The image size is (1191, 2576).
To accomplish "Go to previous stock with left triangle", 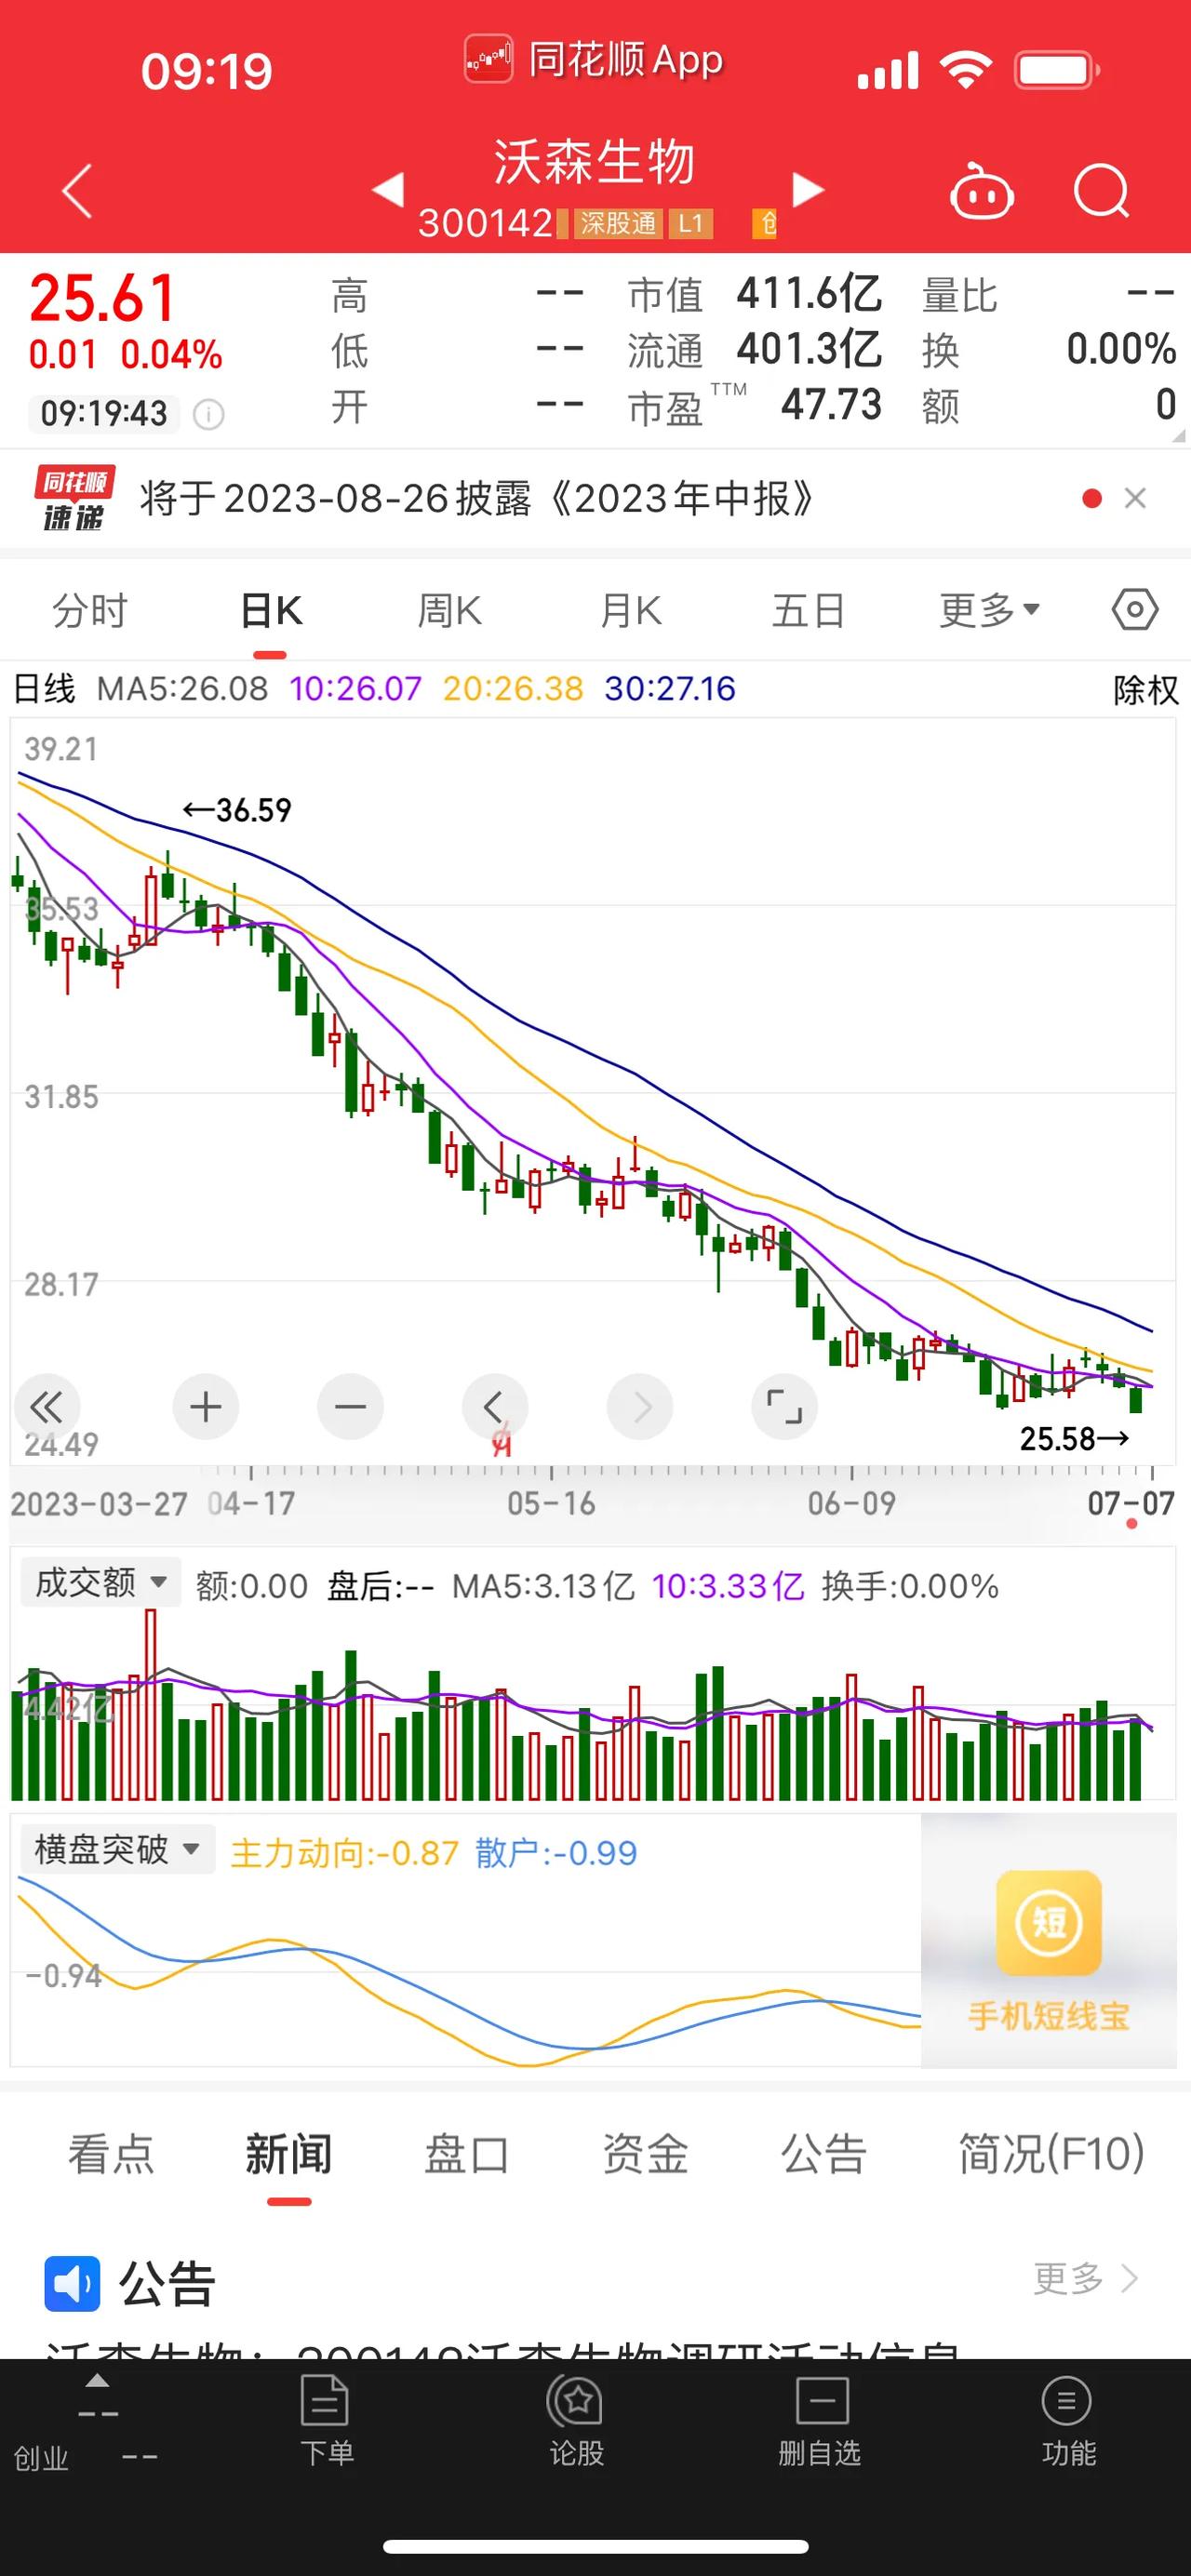I will click(388, 189).
